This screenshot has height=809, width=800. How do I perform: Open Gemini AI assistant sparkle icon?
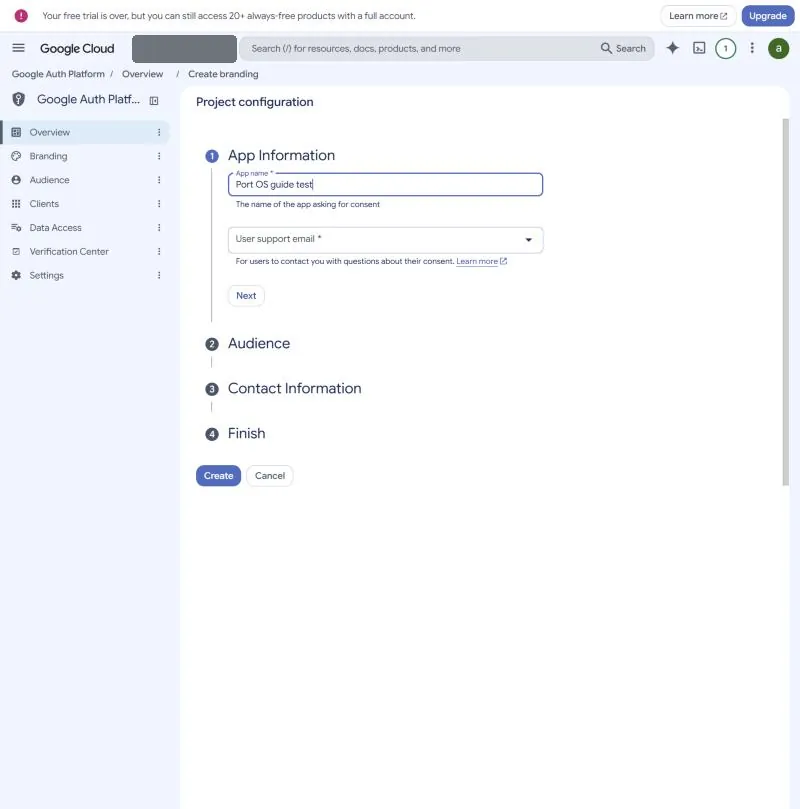[673, 48]
